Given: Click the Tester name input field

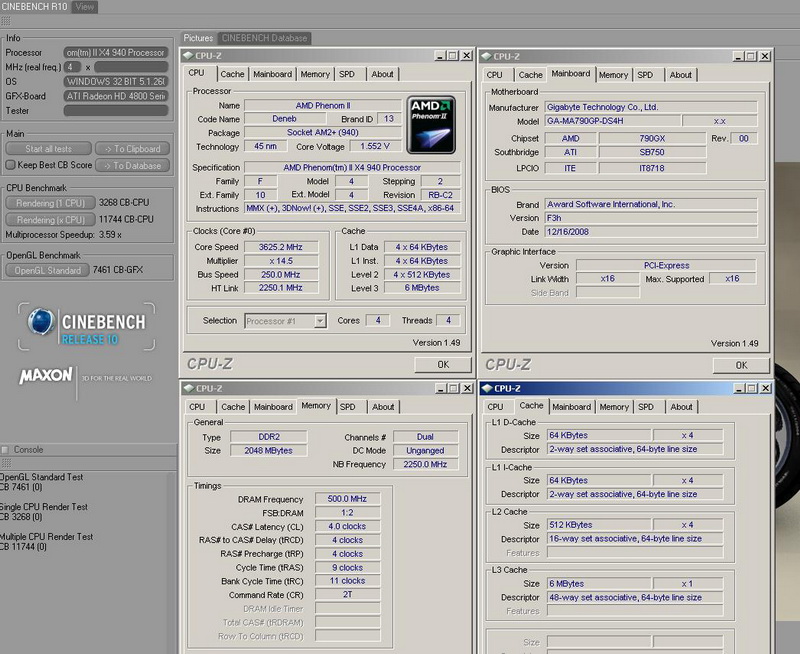Looking at the screenshot, I should pos(115,111).
